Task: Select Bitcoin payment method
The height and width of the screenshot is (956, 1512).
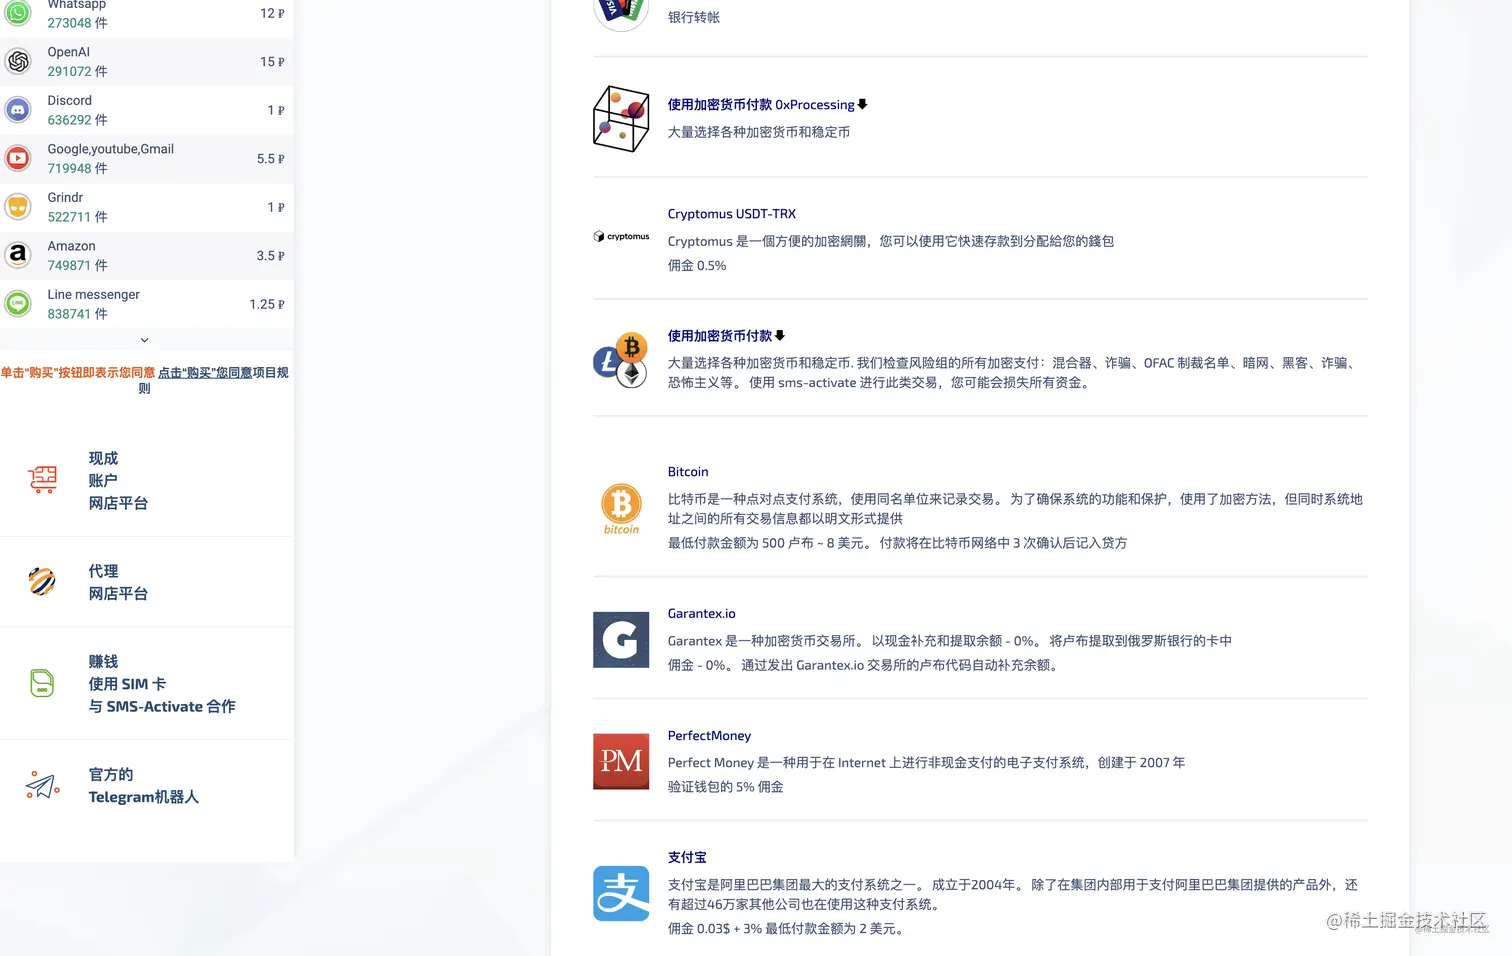Action: (688, 472)
